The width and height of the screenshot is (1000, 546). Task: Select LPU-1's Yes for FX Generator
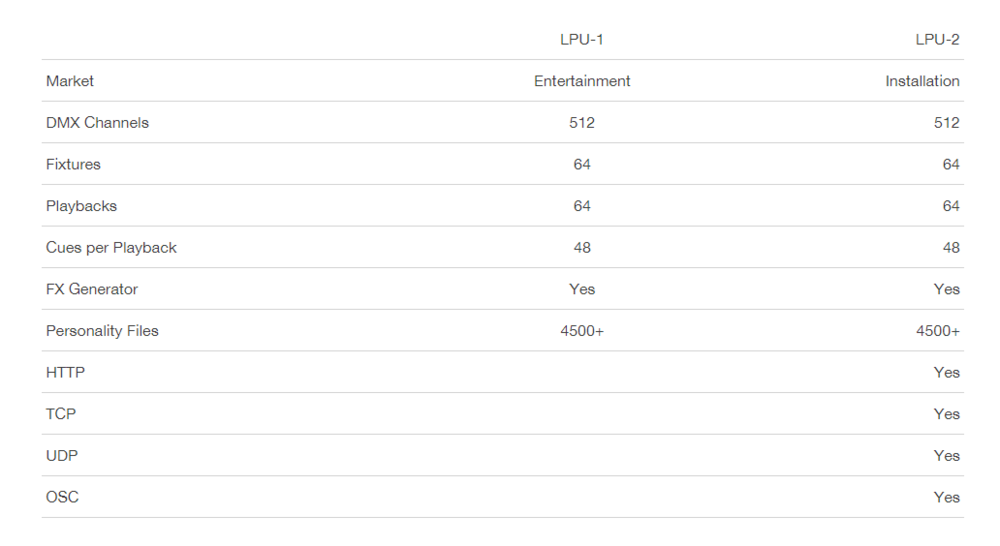point(582,289)
